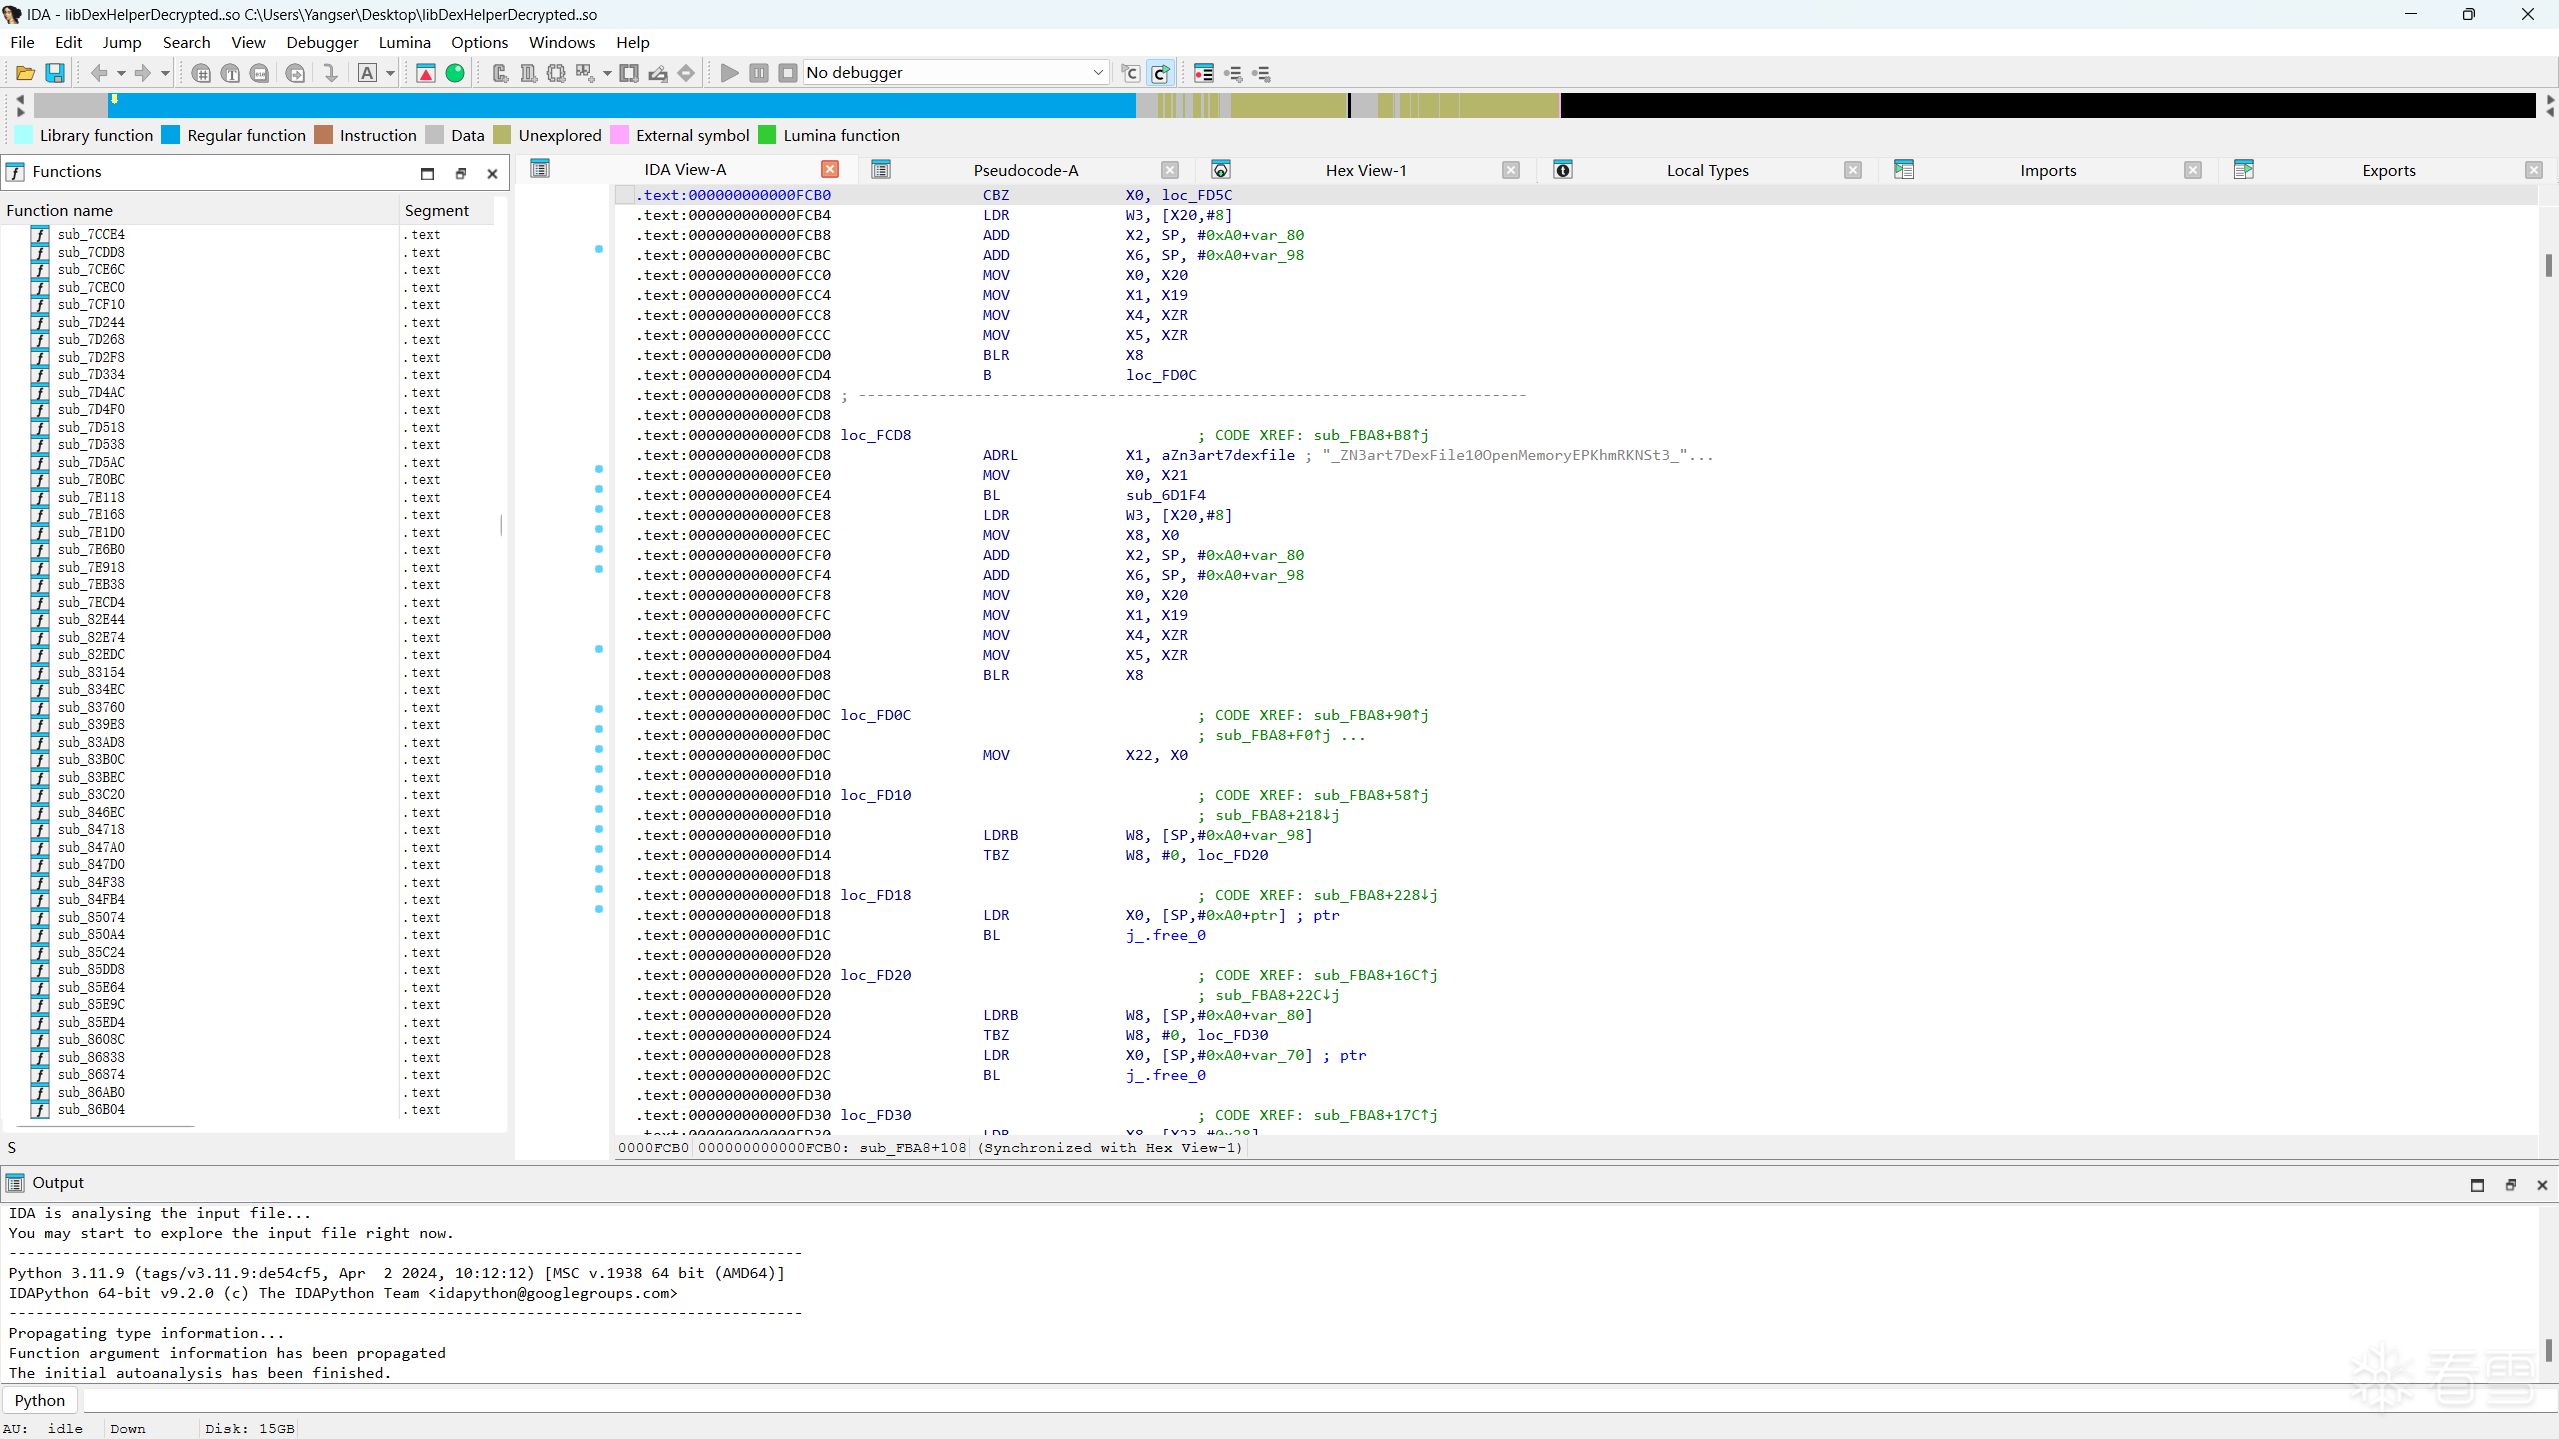Close the Local Types tab
Screen dimensions: 2559x1439
coord(1852,170)
